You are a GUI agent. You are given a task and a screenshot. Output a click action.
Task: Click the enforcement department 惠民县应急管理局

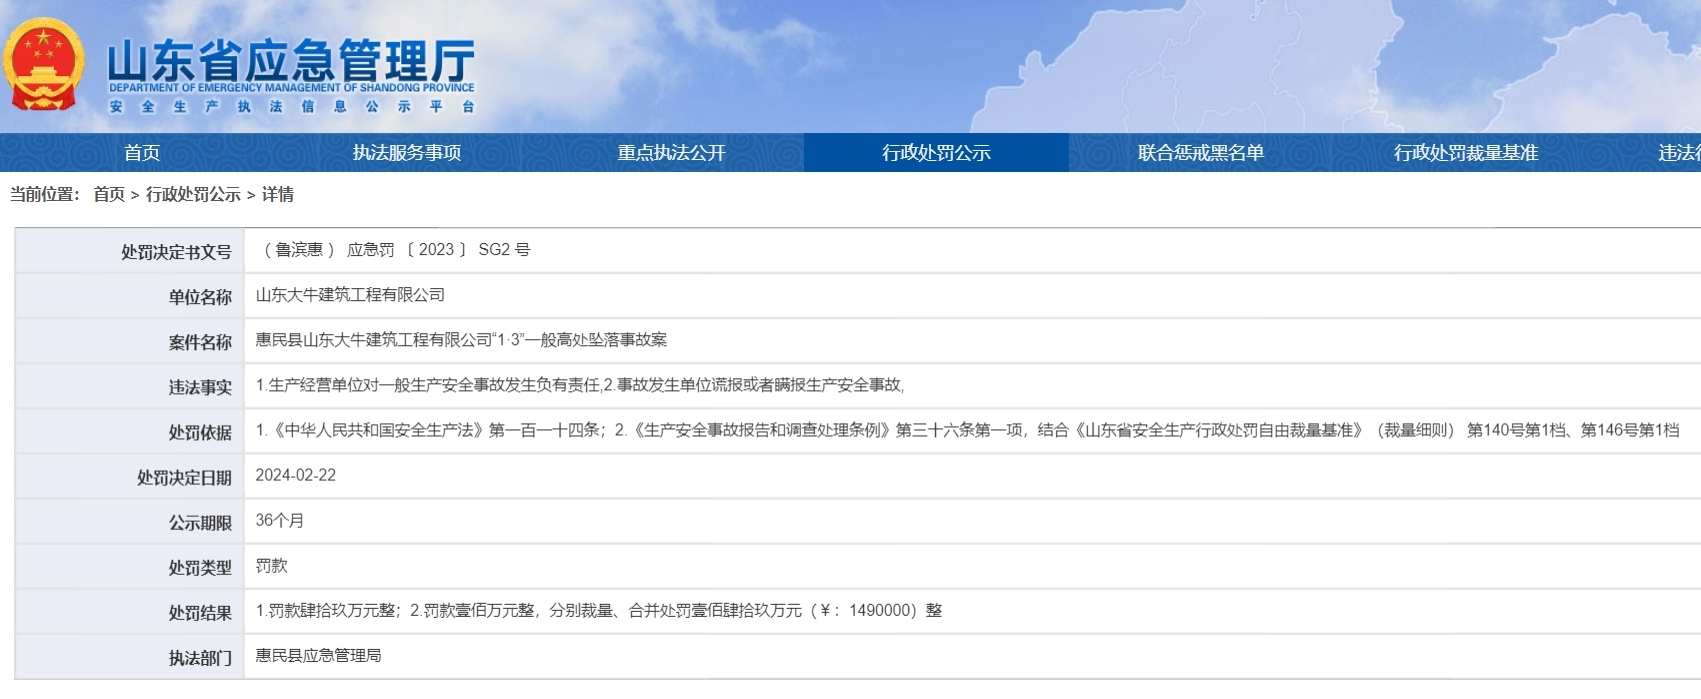318,656
